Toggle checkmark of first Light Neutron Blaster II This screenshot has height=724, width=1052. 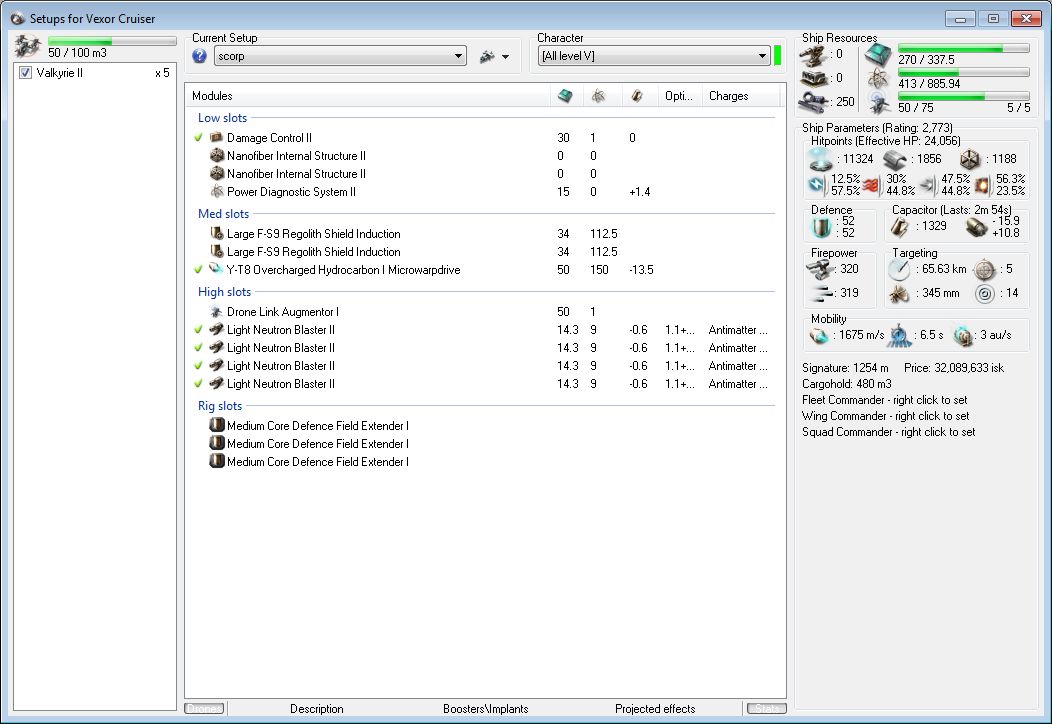pos(199,329)
